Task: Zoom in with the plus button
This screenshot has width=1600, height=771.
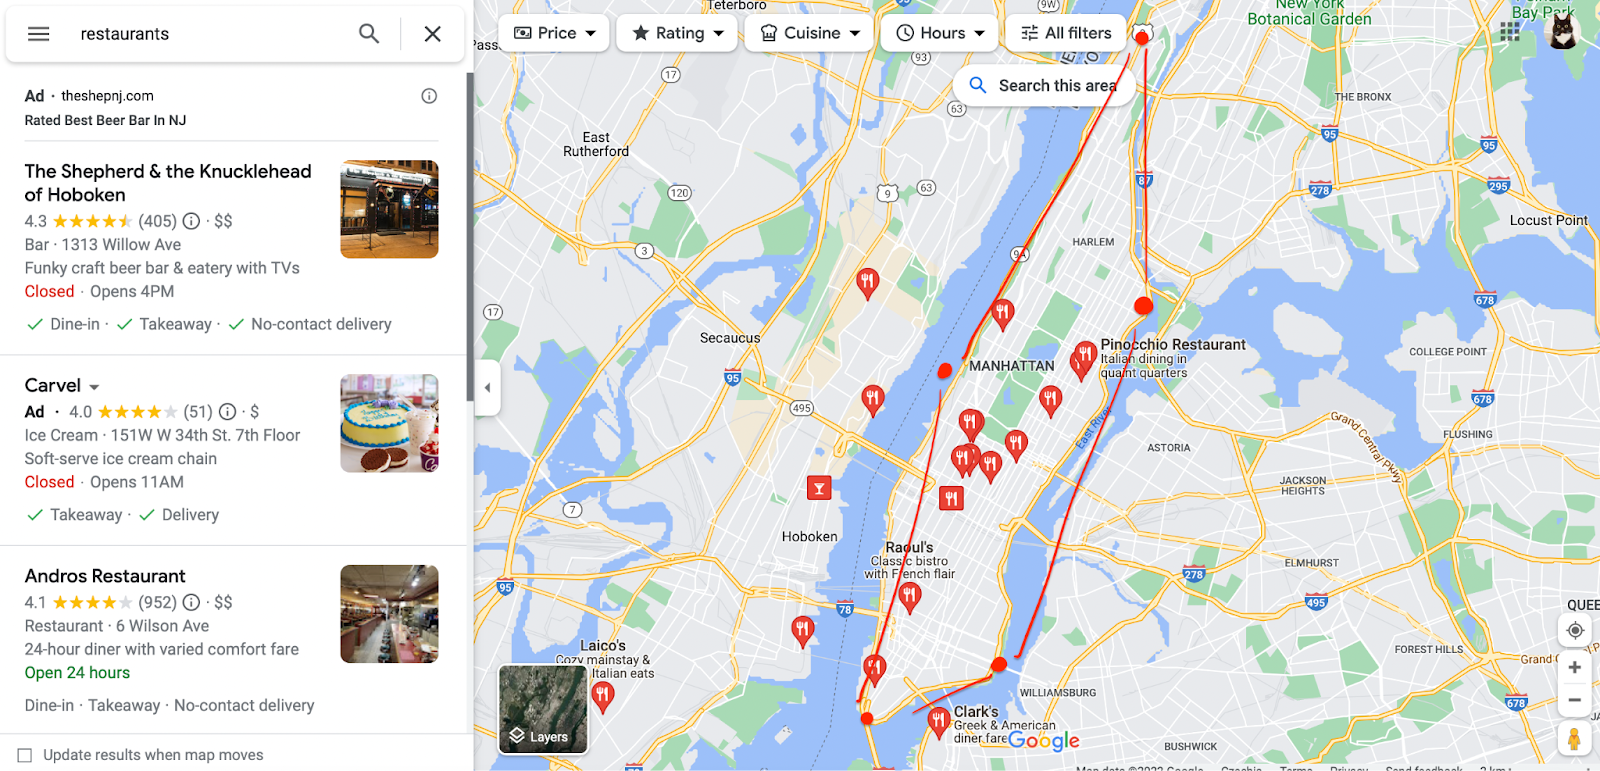Action: click(x=1575, y=667)
